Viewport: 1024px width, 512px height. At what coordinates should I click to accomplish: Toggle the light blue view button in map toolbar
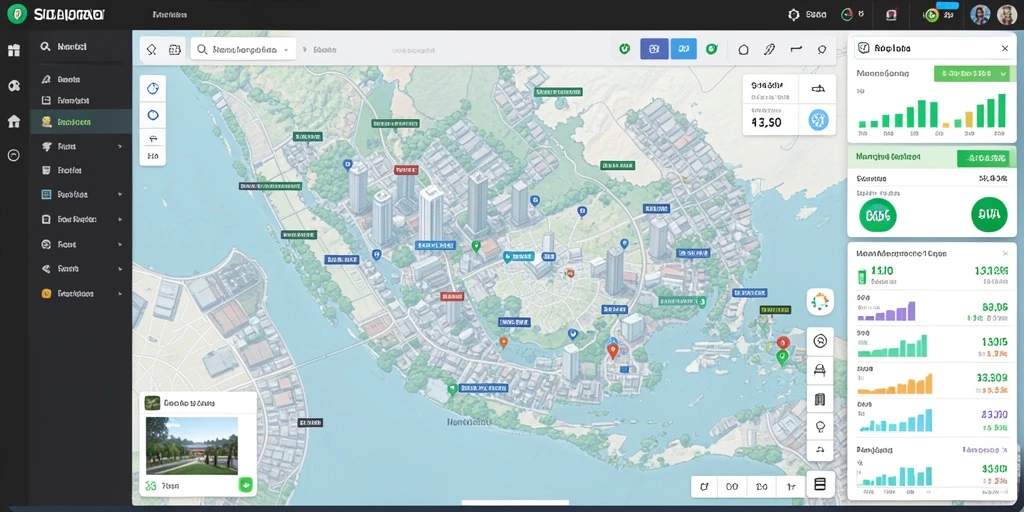684,48
